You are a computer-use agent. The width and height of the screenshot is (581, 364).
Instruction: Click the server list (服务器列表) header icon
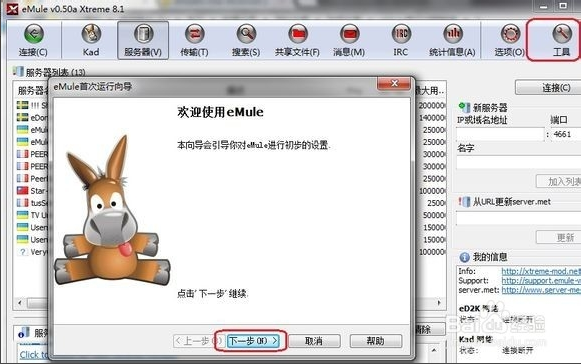(18, 71)
